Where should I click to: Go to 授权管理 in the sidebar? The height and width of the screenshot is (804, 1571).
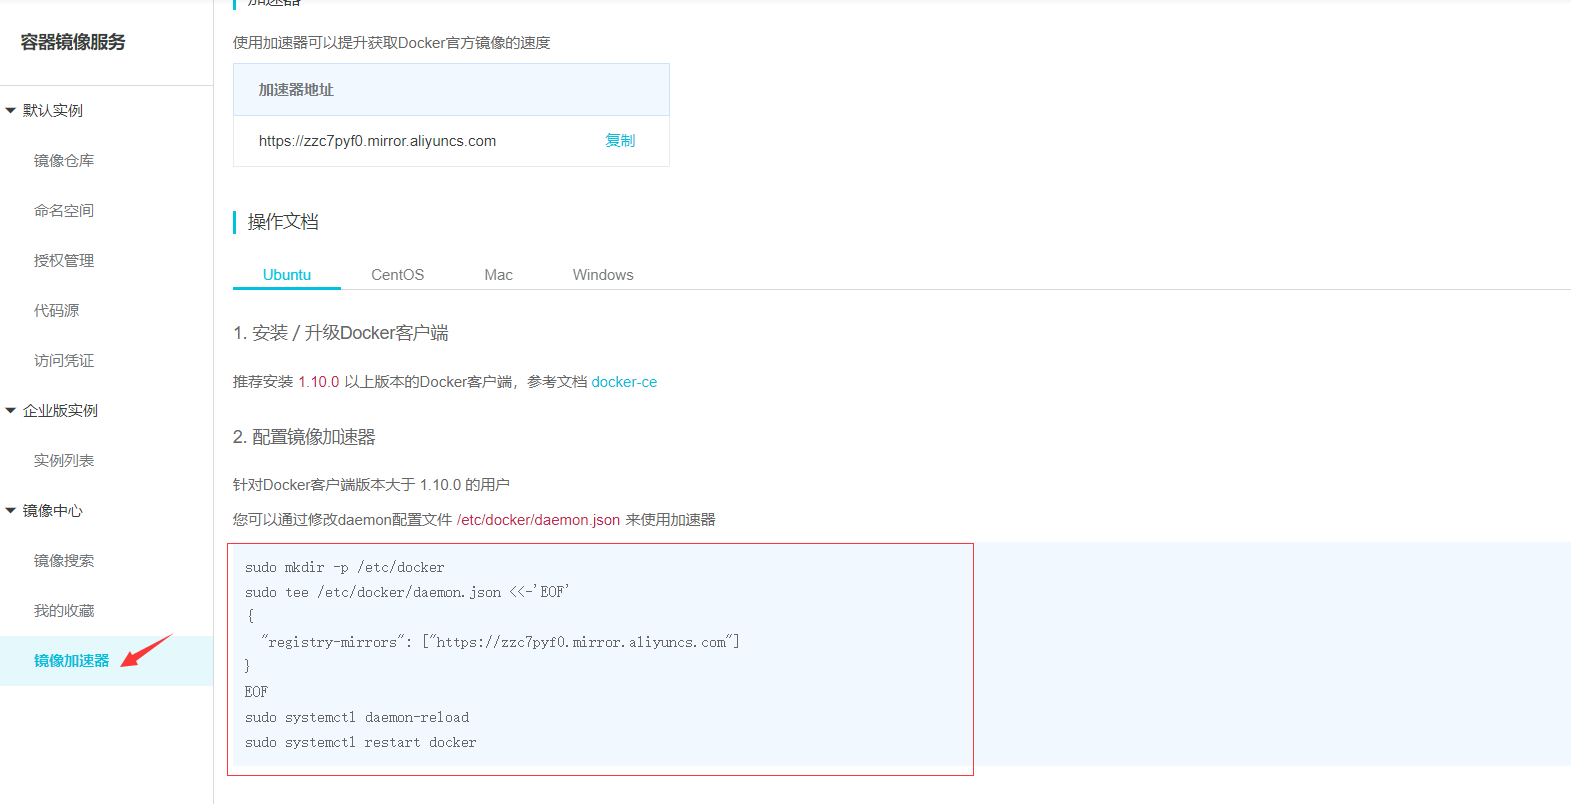tap(64, 260)
